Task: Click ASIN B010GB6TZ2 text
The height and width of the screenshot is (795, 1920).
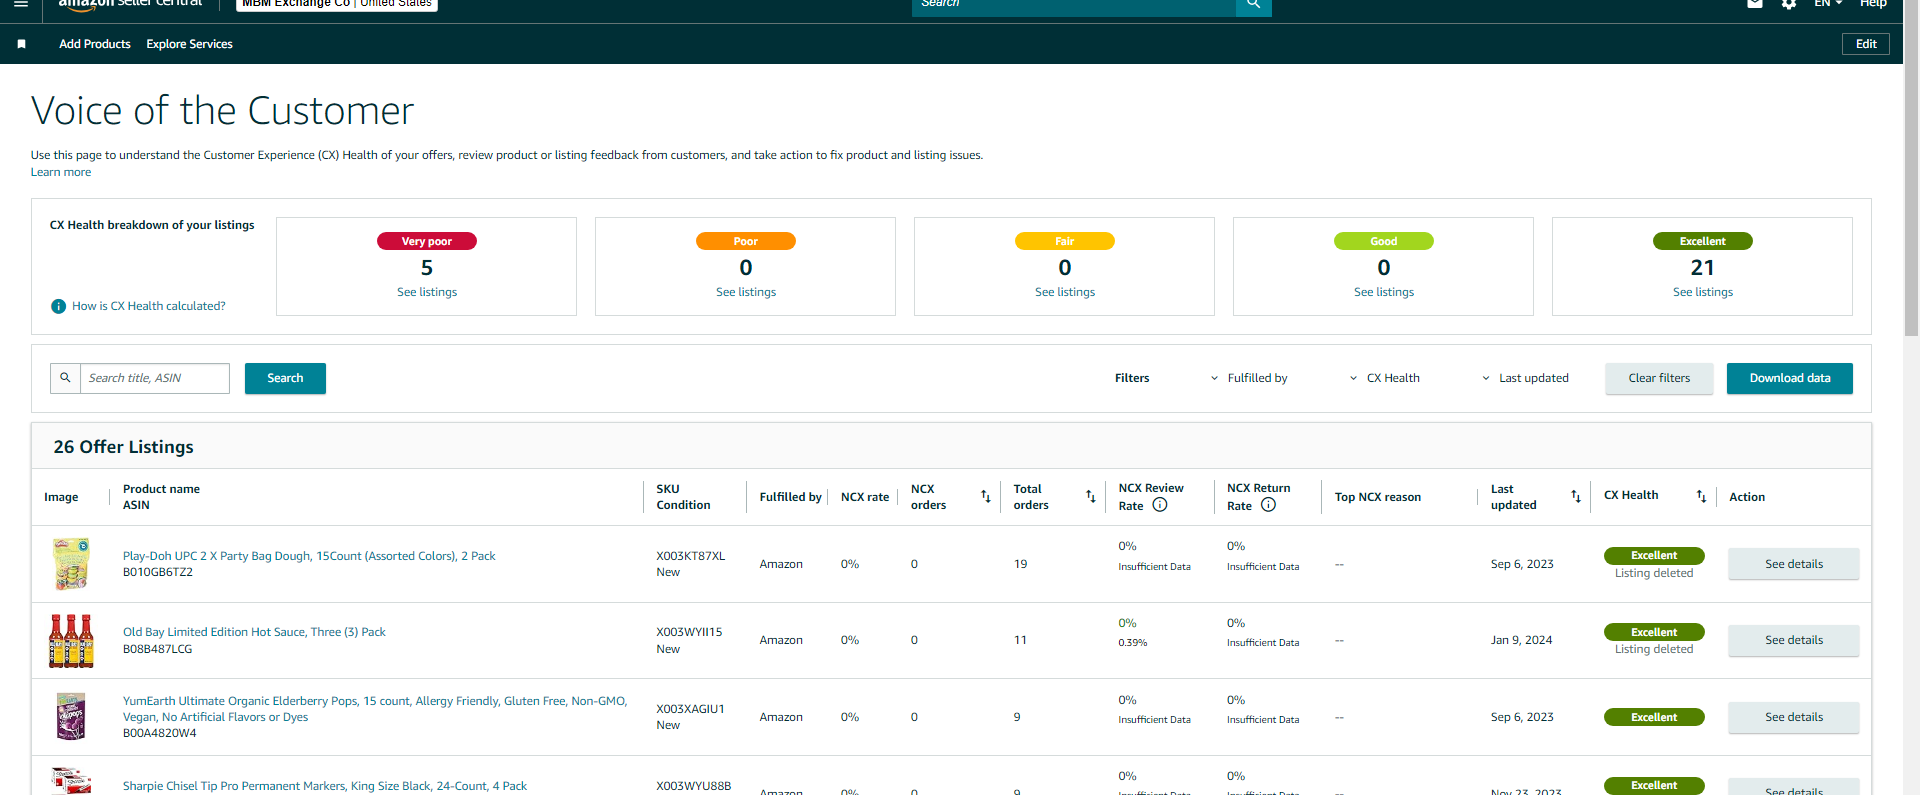Action: point(158,573)
